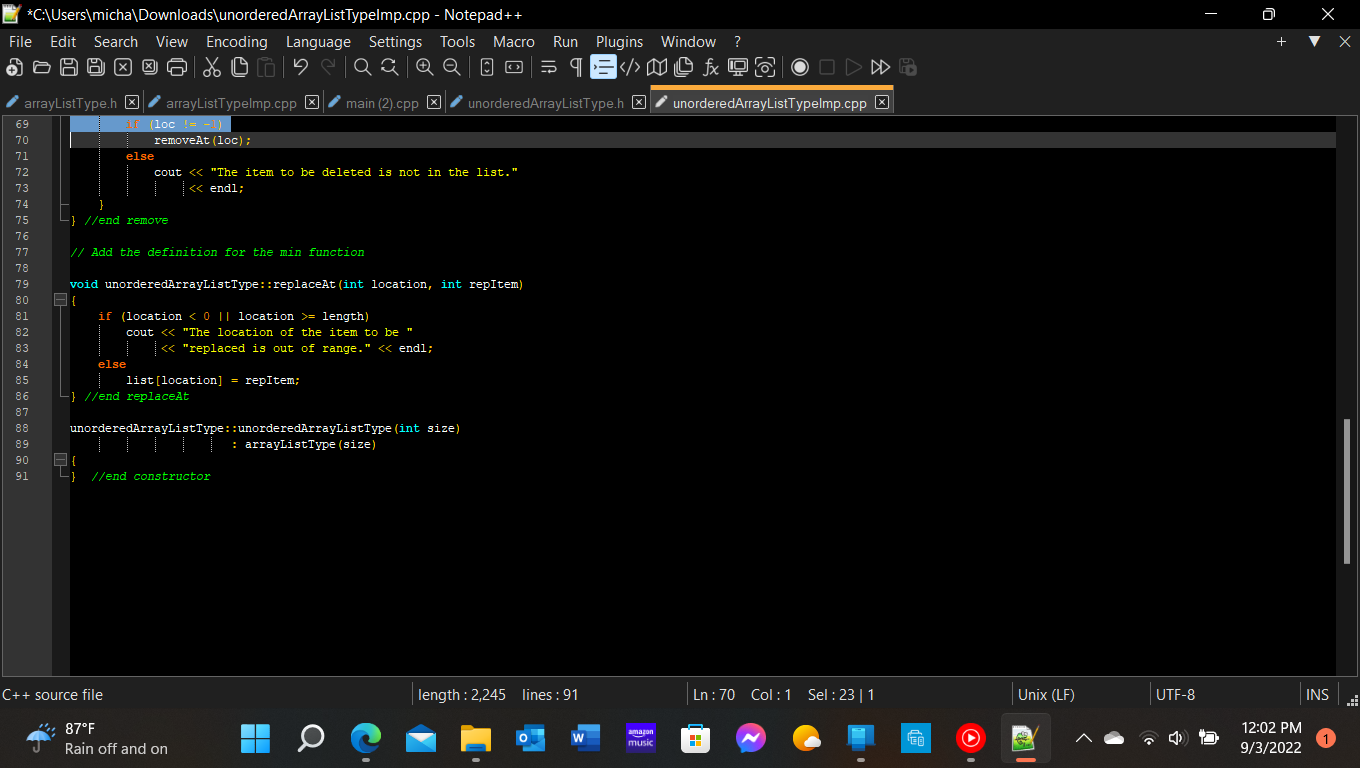Switch to the main (2).cpp tab

coord(381,103)
